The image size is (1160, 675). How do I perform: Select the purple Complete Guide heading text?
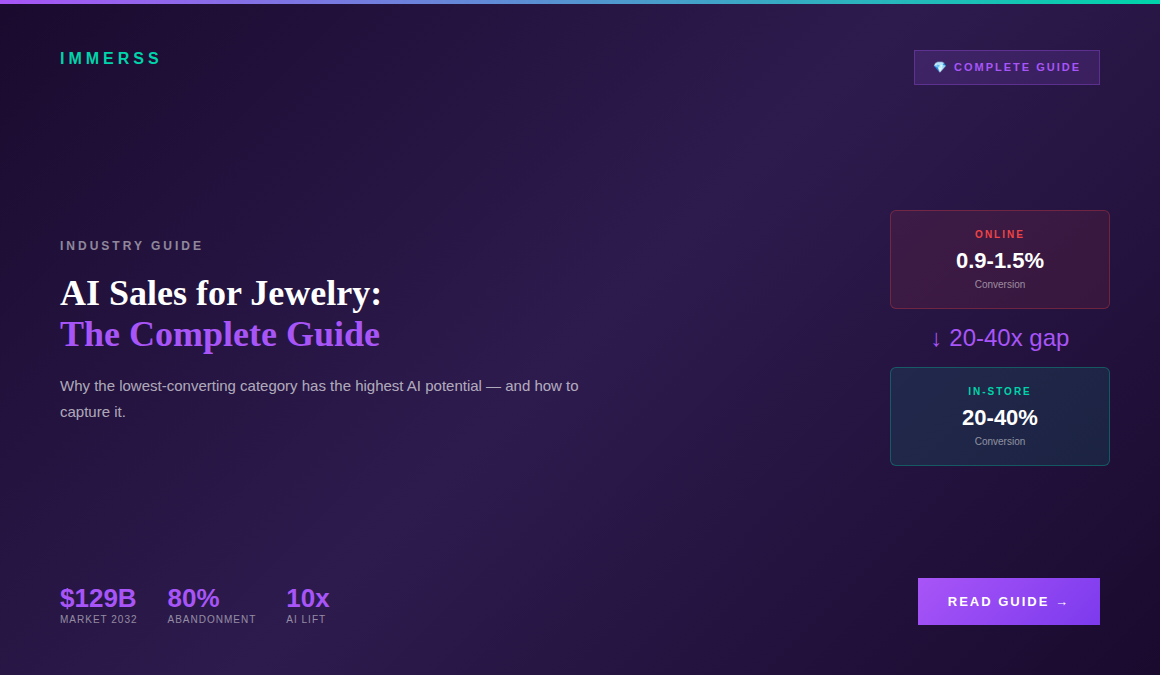pos(220,335)
